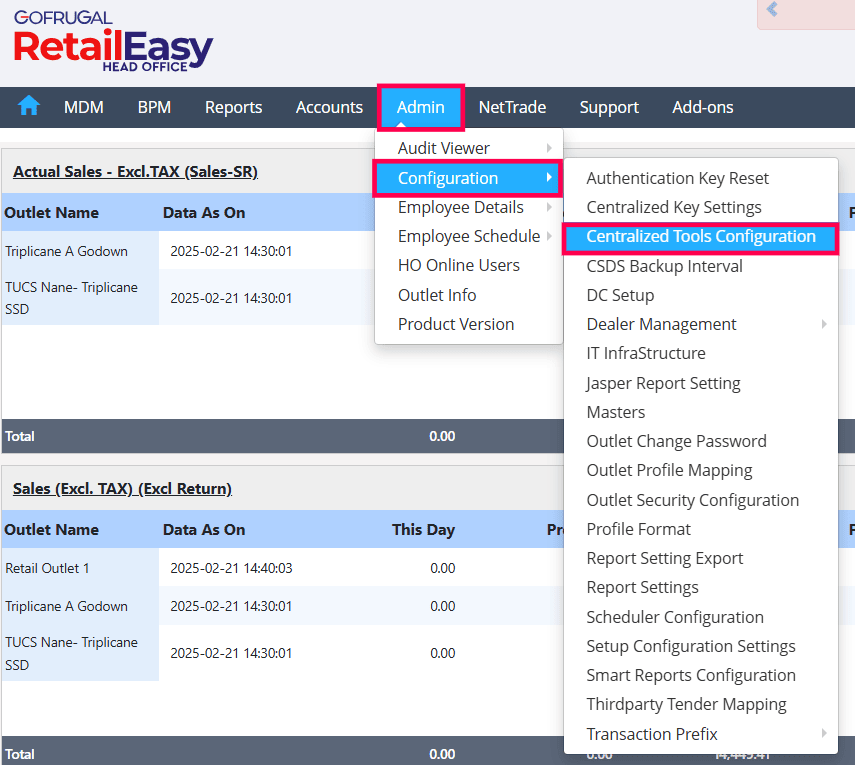Open the MDM menu

[x=83, y=107]
